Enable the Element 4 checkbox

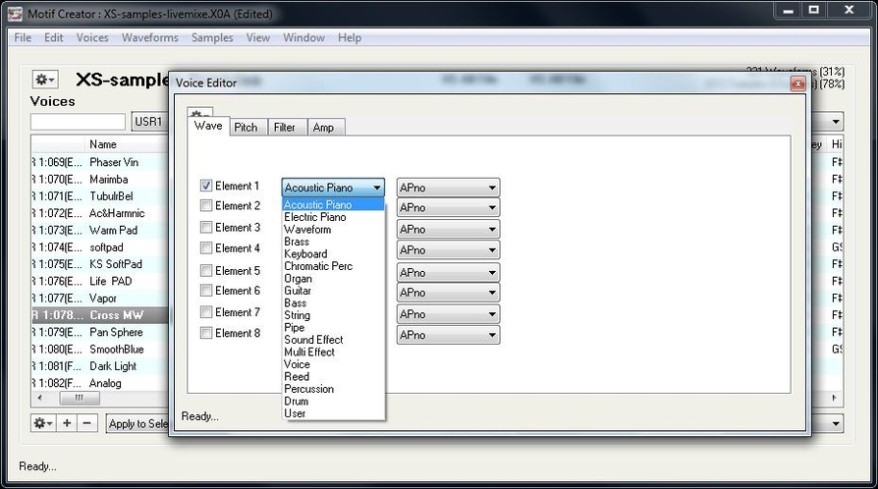206,248
